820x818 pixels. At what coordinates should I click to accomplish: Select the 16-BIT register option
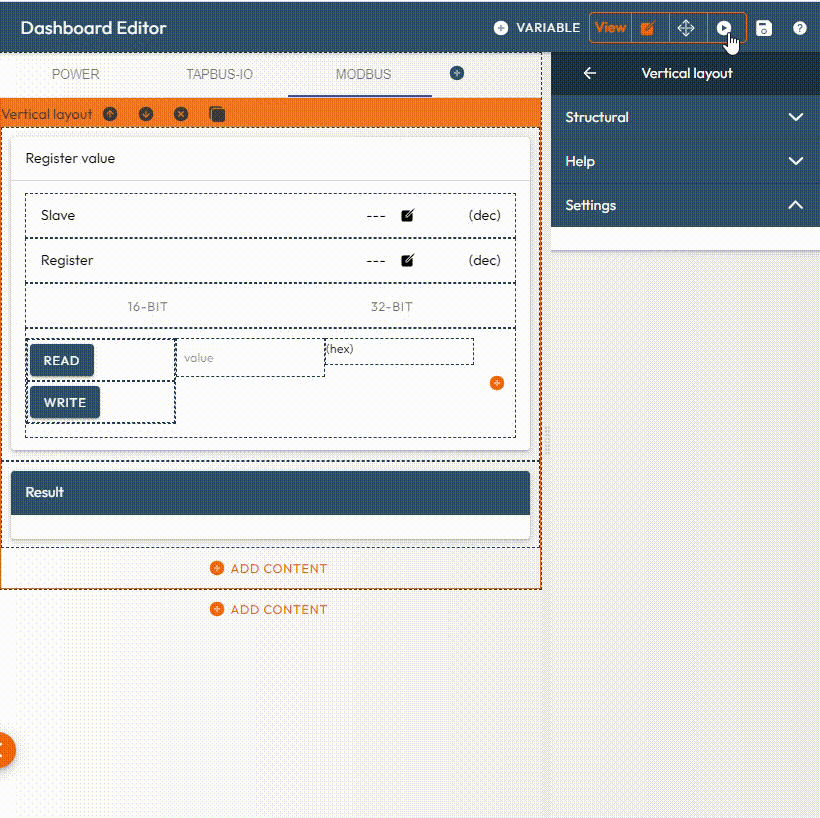147,307
